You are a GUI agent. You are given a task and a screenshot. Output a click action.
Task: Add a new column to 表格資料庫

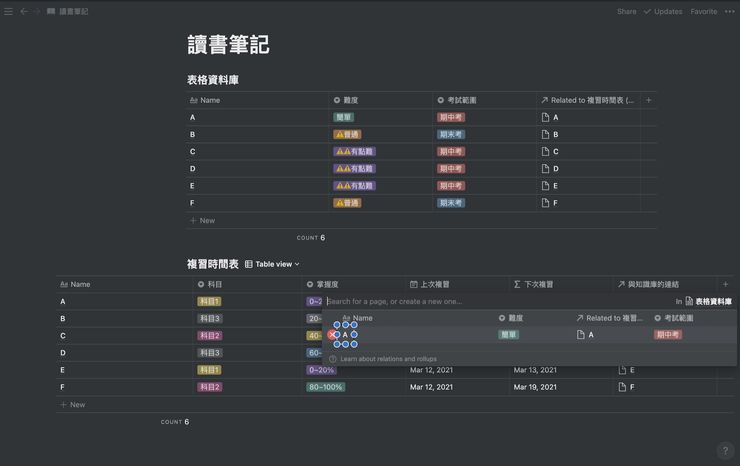[648, 100]
